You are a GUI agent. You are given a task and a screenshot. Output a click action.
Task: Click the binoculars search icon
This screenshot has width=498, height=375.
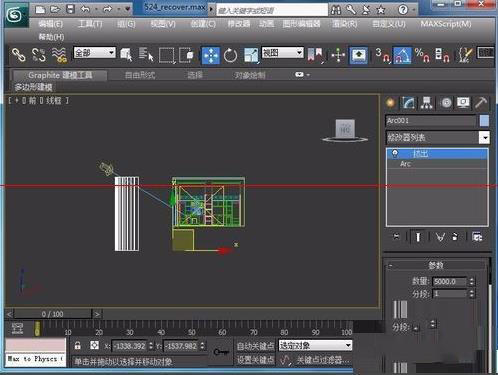(336, 10)
